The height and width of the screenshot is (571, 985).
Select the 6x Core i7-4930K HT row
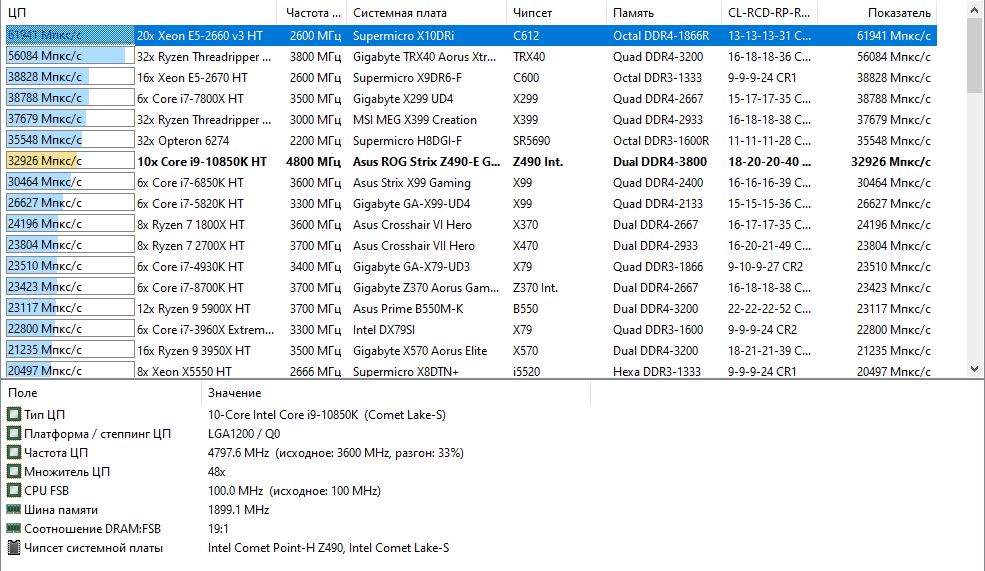[471, 266]
